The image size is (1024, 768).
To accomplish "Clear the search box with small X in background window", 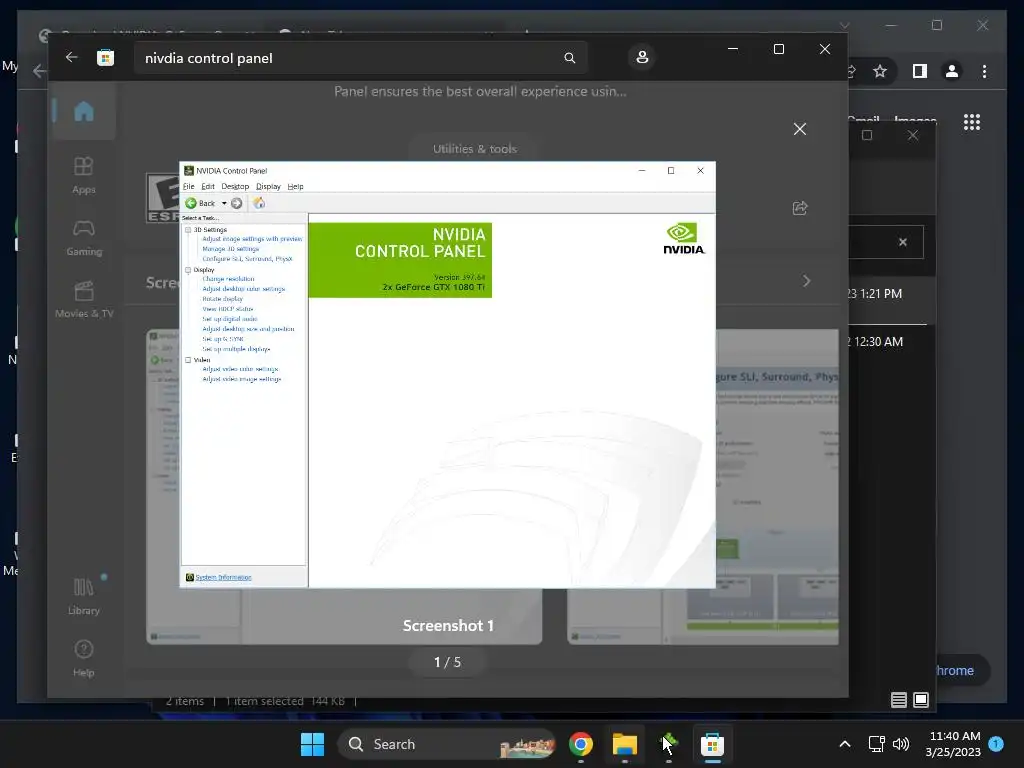I will [x=903, y=242].
